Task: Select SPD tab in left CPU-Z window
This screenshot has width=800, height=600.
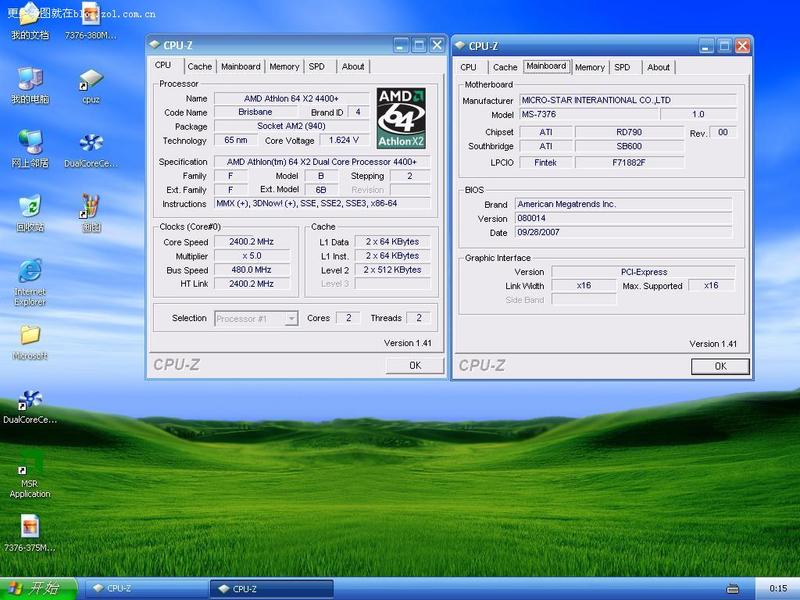Action: [316, 66]
